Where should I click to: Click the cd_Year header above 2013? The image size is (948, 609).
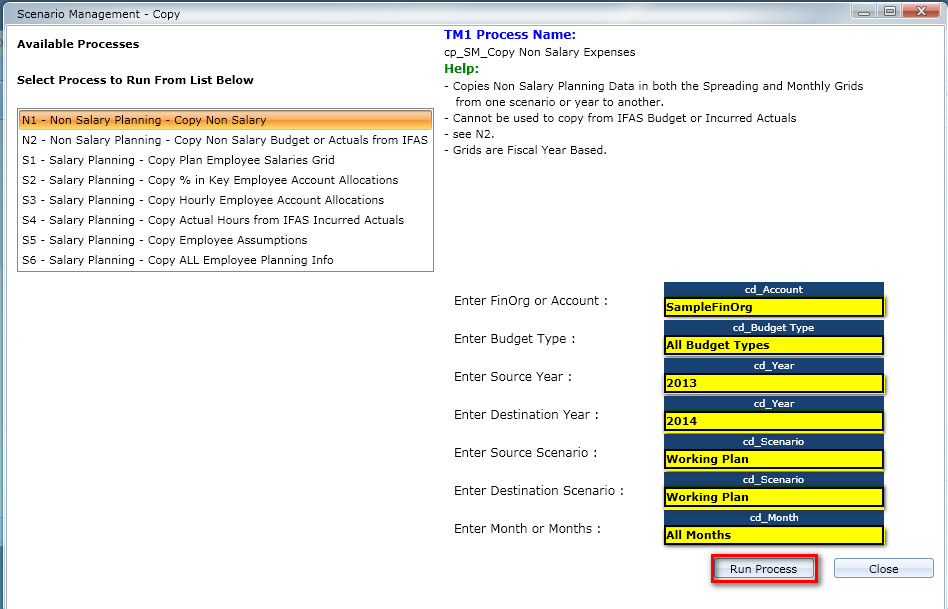pyautogui.click(x=773, y=366)
